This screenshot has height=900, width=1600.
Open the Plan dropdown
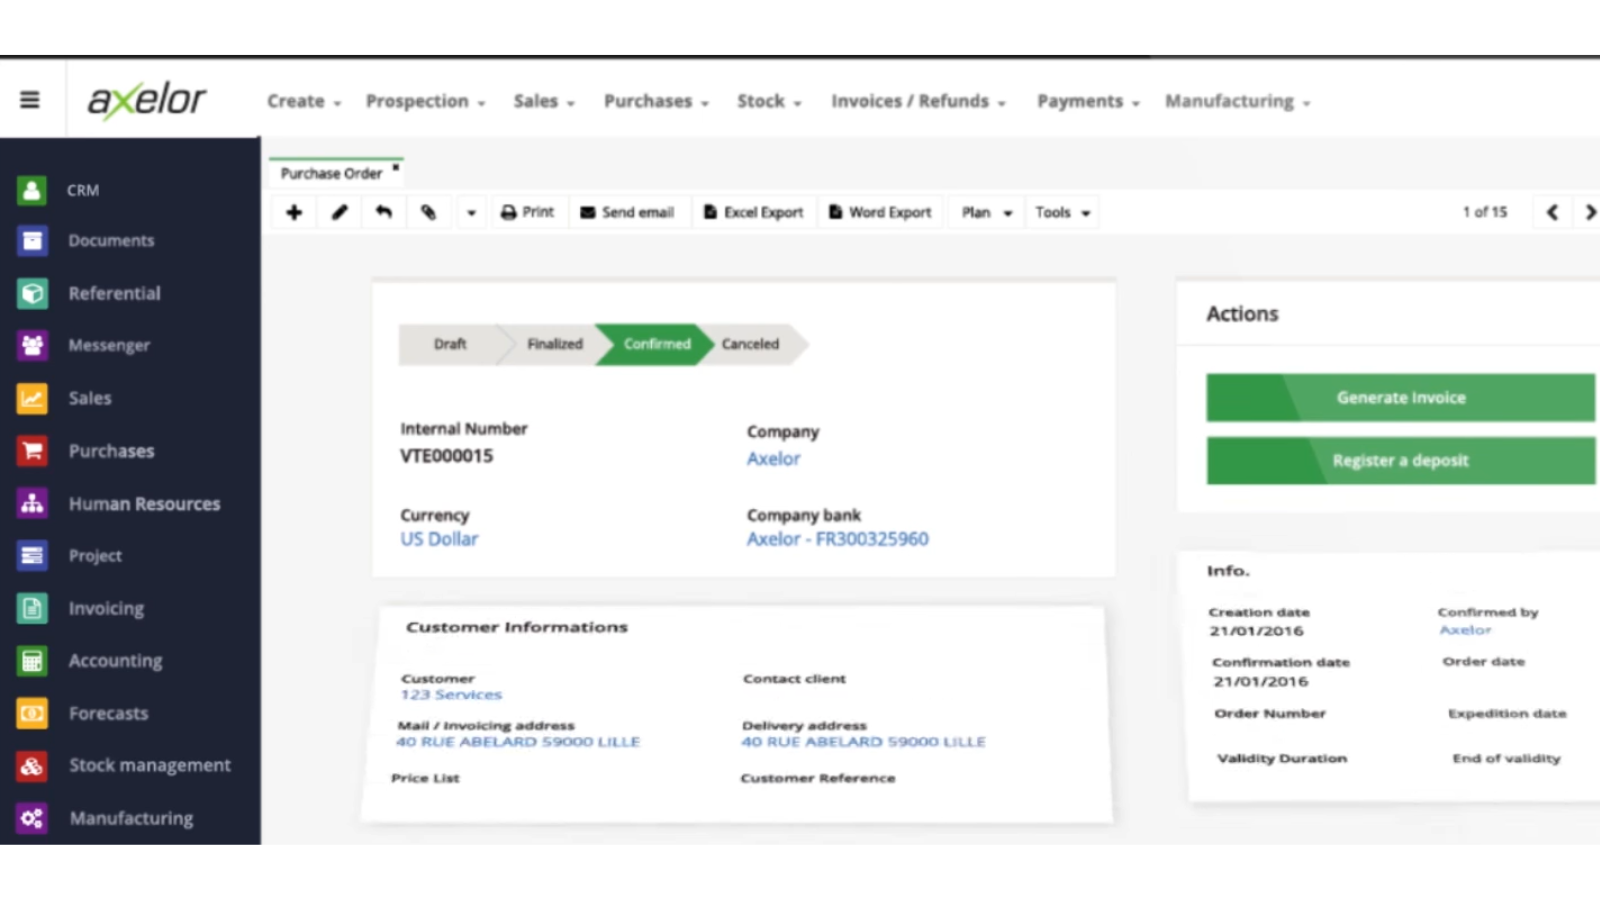986,212
